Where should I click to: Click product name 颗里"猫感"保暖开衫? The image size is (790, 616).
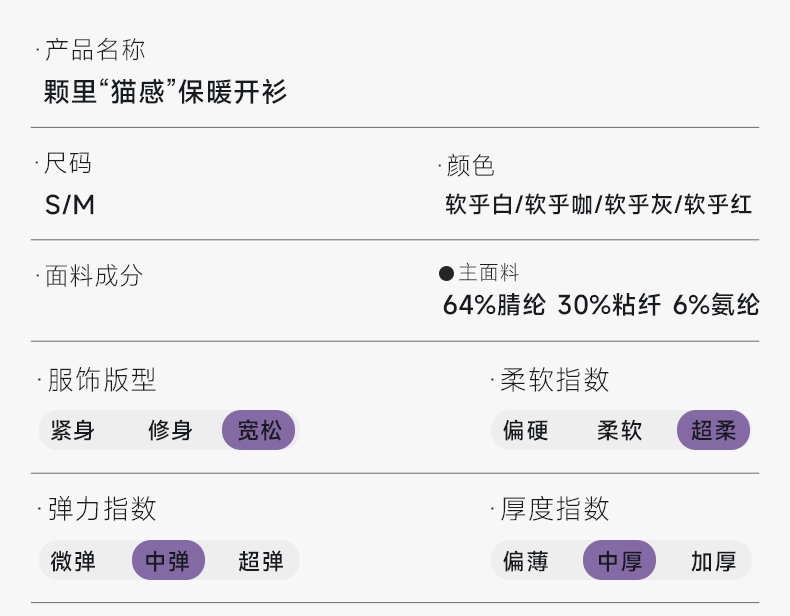pyautogui.click(x=166, y=93)
